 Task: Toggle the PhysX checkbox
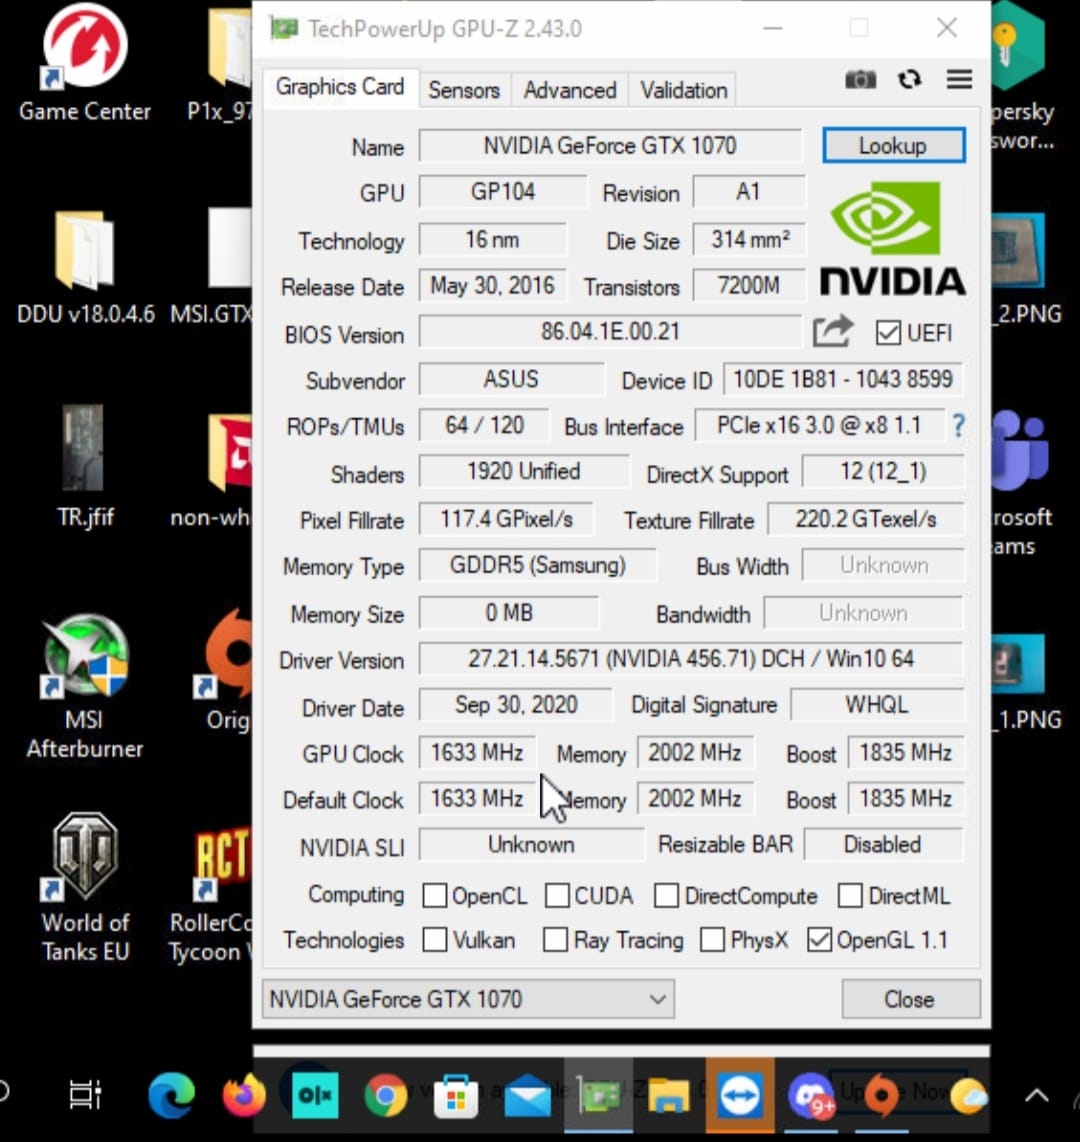tap(712, 940)
